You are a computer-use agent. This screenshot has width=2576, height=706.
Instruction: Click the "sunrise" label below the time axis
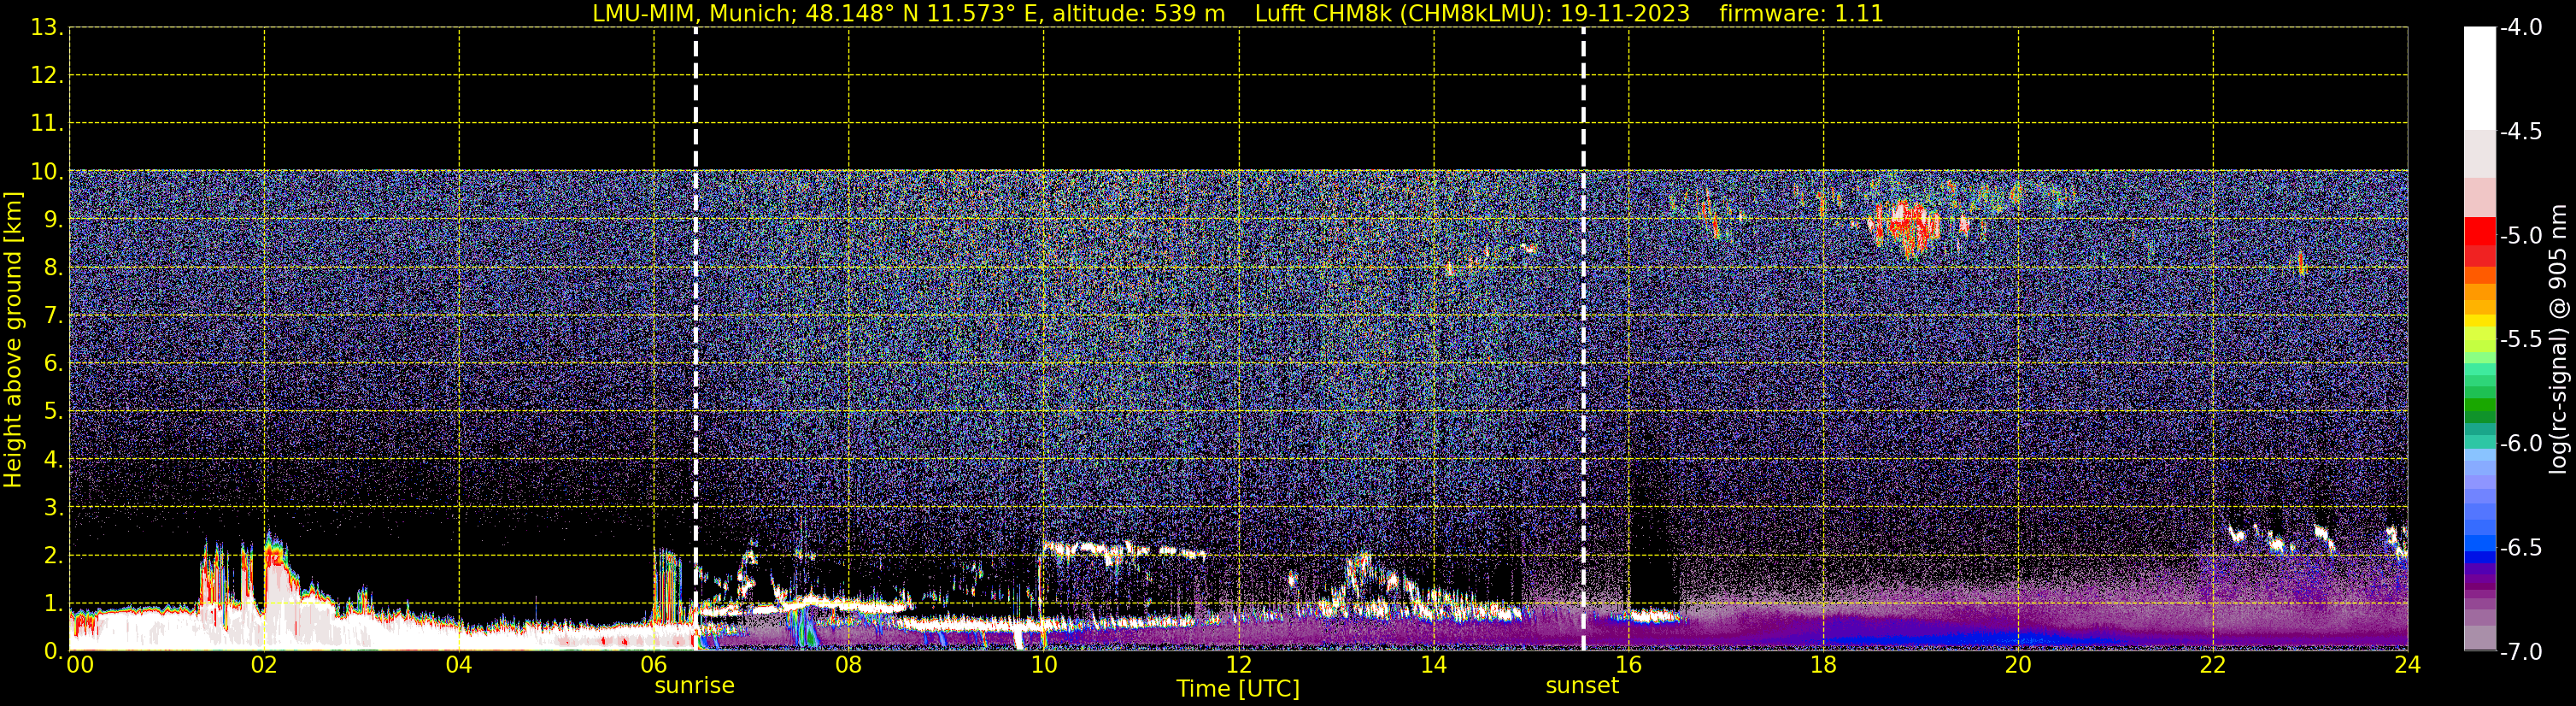(695, 686)
